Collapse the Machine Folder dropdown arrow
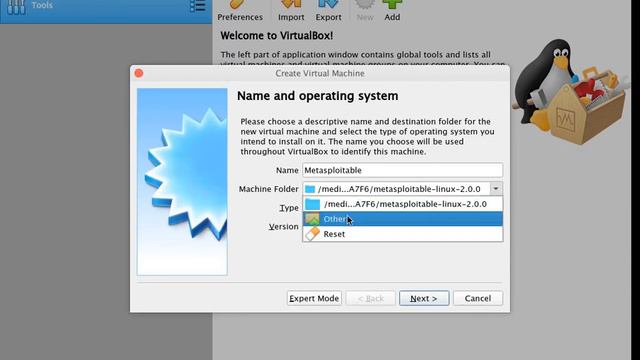 click(x=496, y=189)
